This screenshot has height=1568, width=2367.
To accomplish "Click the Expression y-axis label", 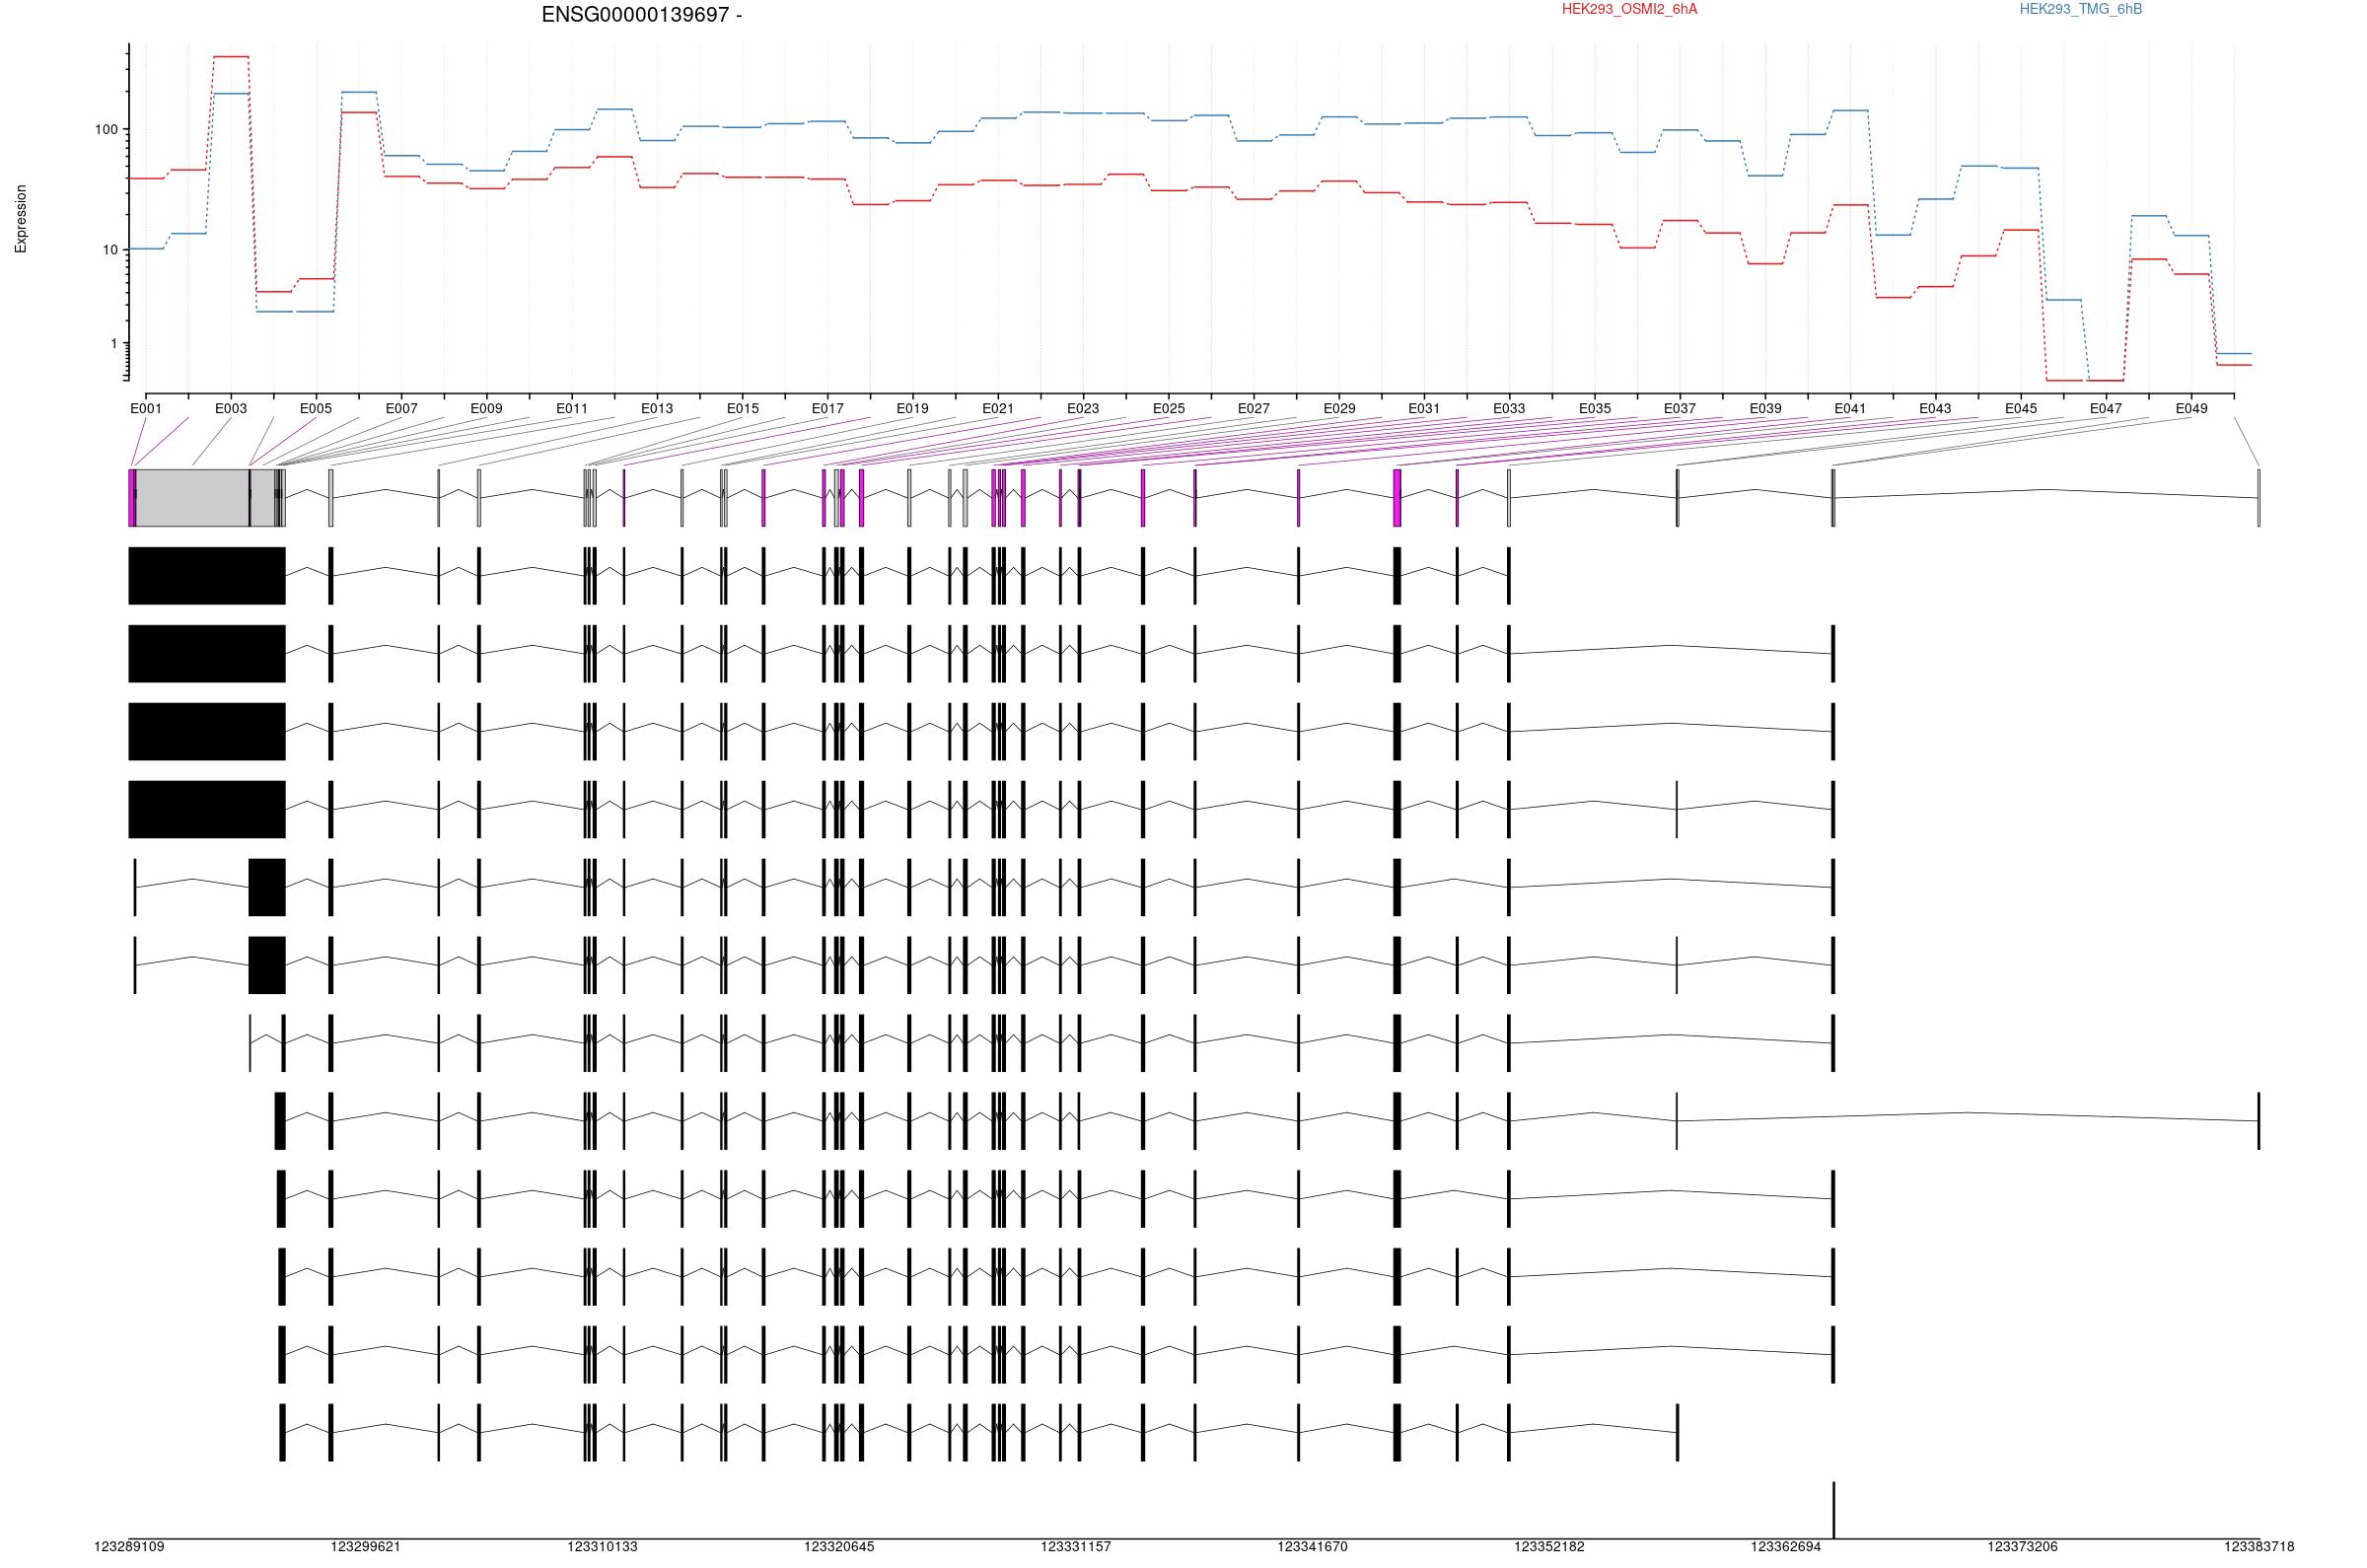I will [x=21, y=218].
